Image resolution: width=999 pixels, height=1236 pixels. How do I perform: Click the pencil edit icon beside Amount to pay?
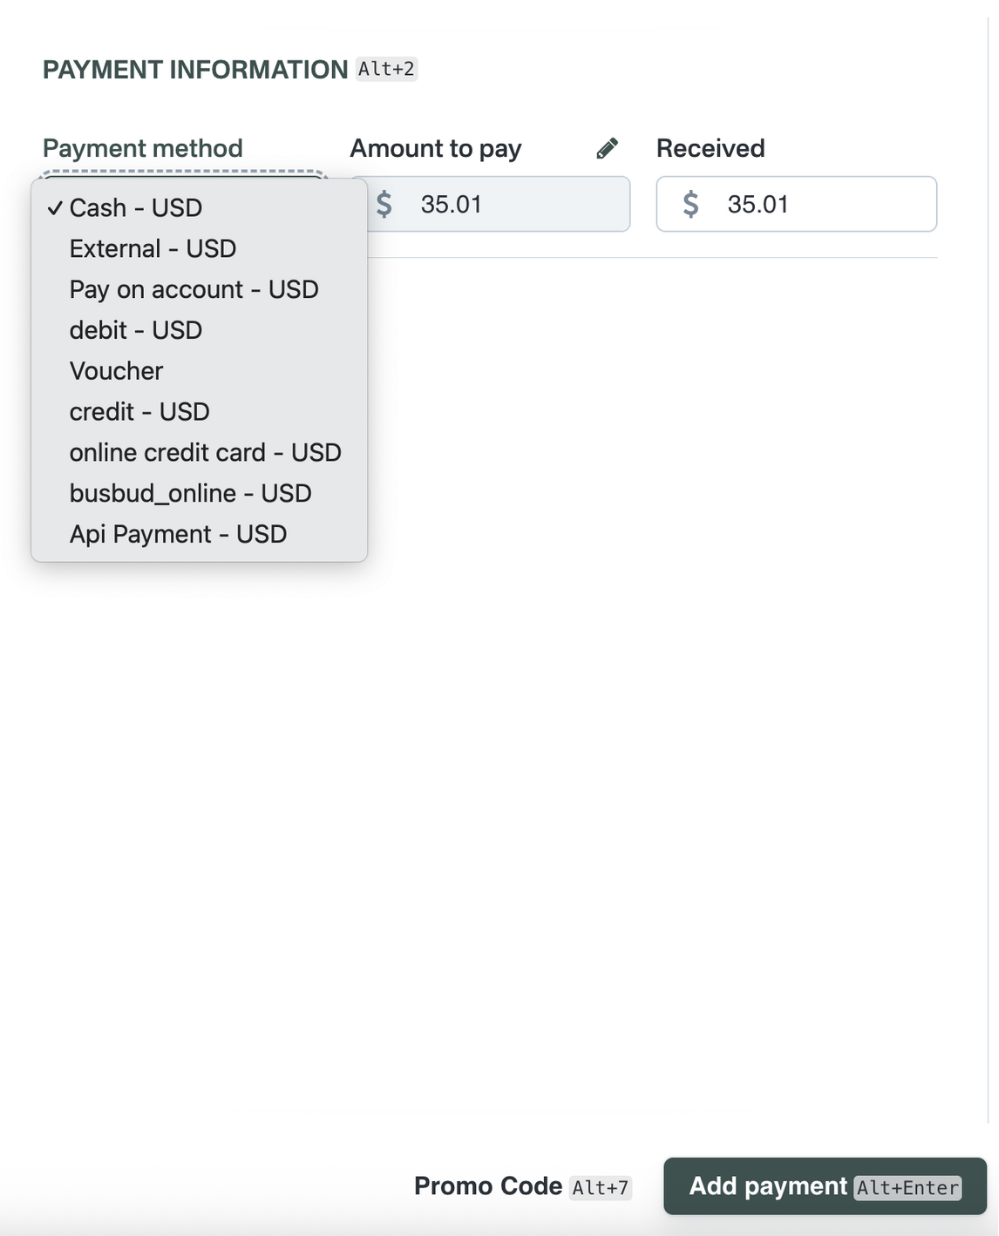(607, 148)
